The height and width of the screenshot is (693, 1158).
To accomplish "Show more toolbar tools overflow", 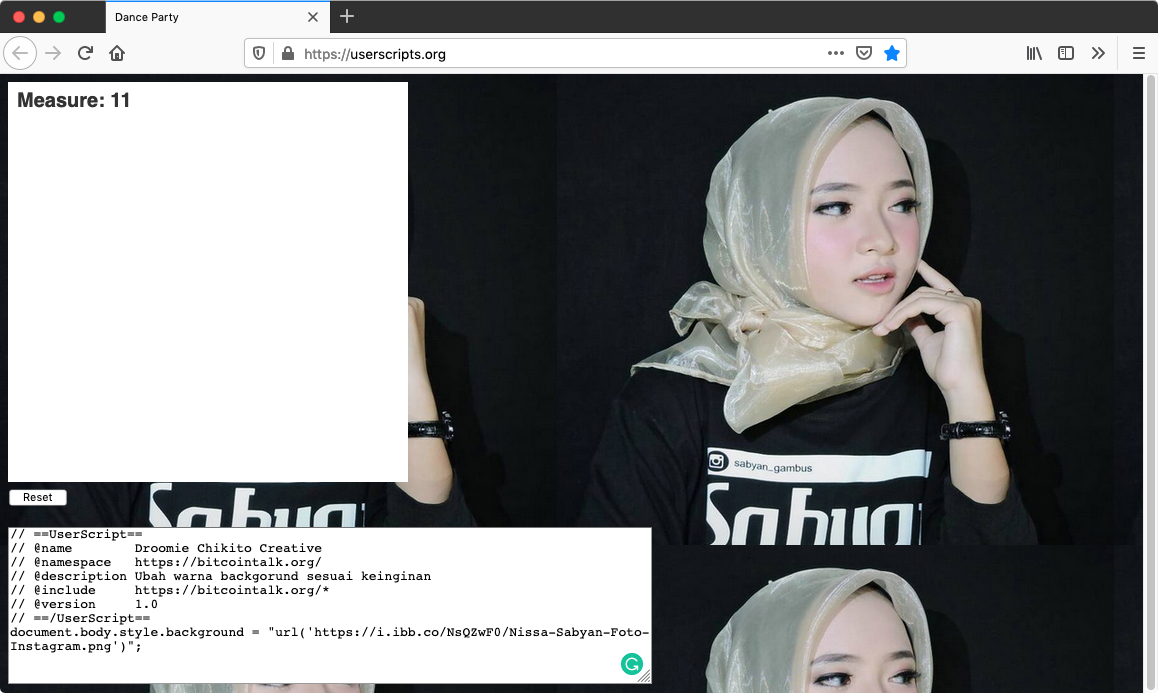I will 1098,53.
